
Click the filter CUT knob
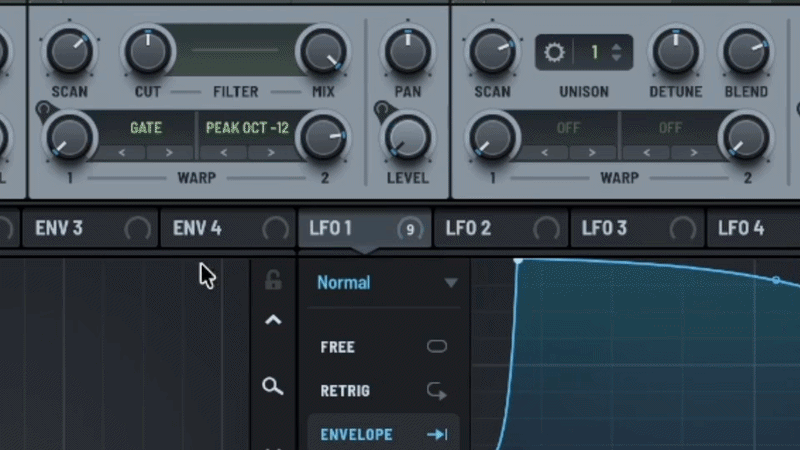[x=148, y=52]
